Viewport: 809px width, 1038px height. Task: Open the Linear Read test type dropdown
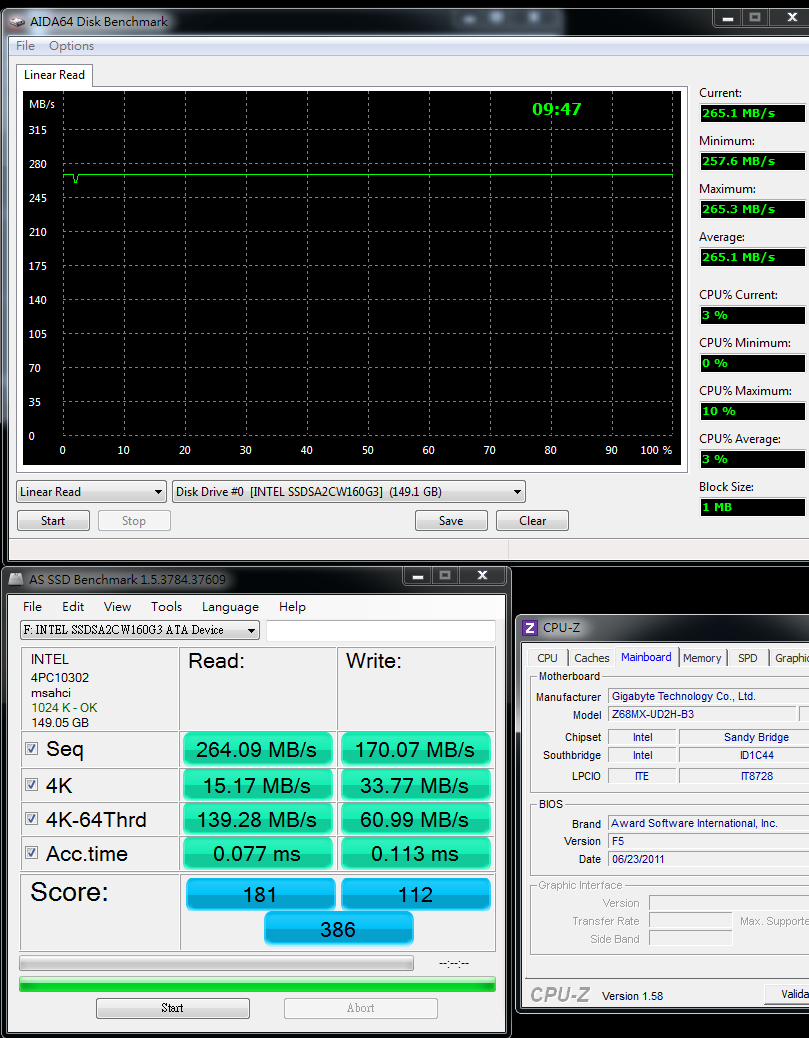(91, 492)
